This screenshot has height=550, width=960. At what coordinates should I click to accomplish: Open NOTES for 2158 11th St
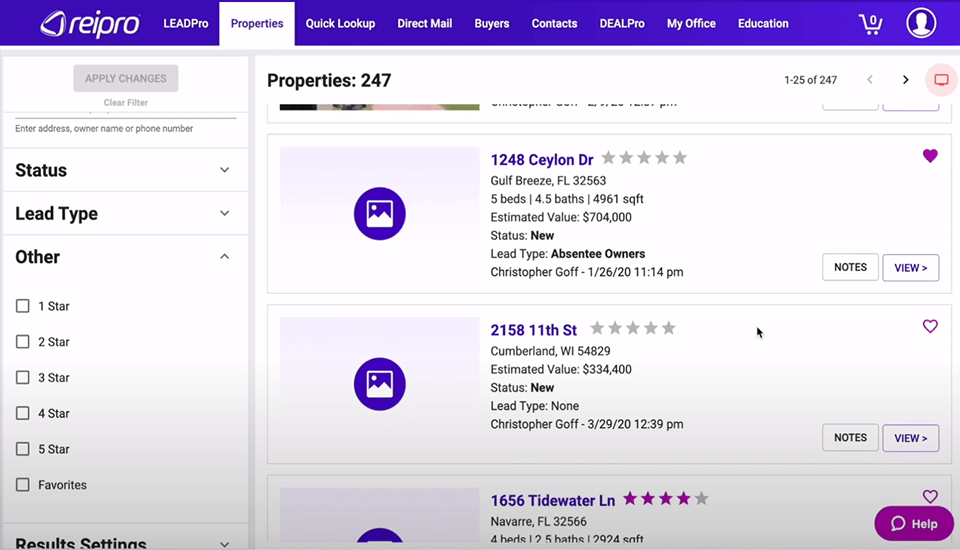[x=850, y=437]
